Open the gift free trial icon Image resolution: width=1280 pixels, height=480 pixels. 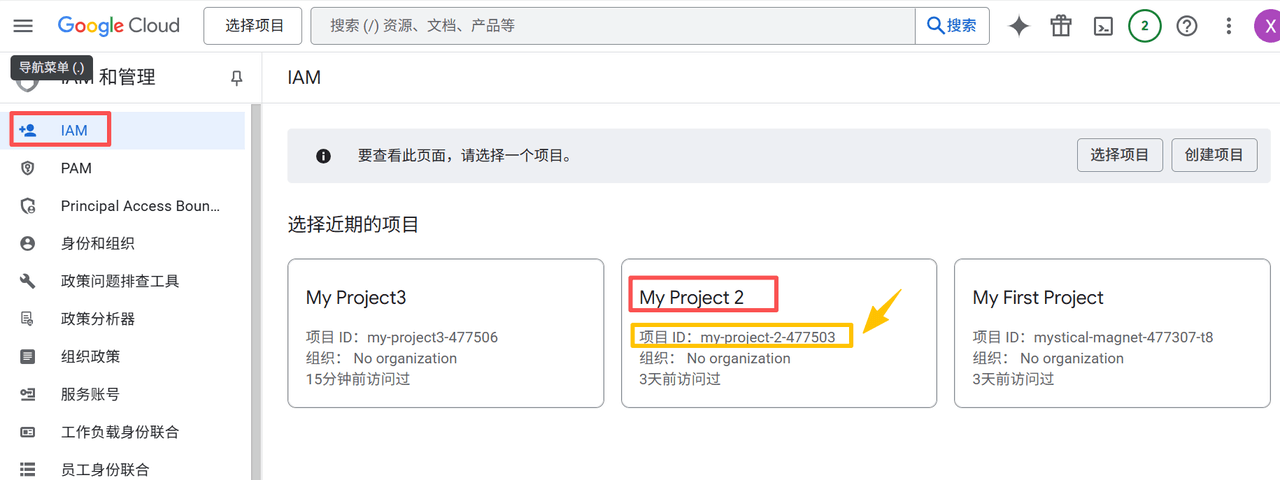tap(1060, 26)
